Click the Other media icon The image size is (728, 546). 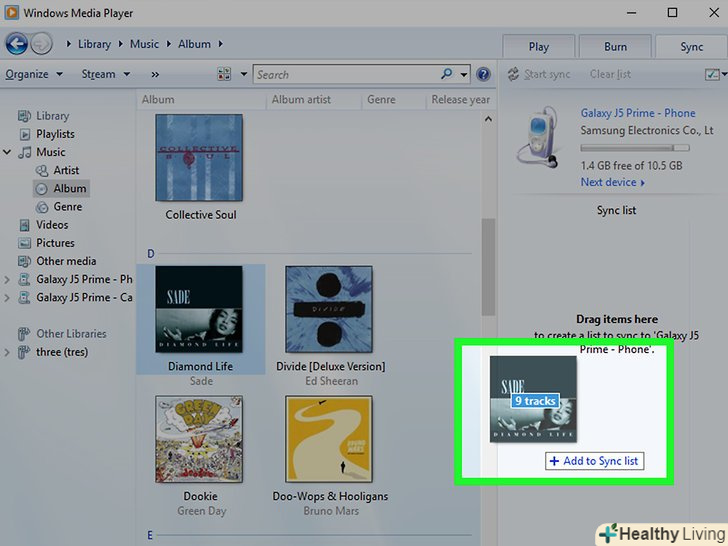(24, 261)
